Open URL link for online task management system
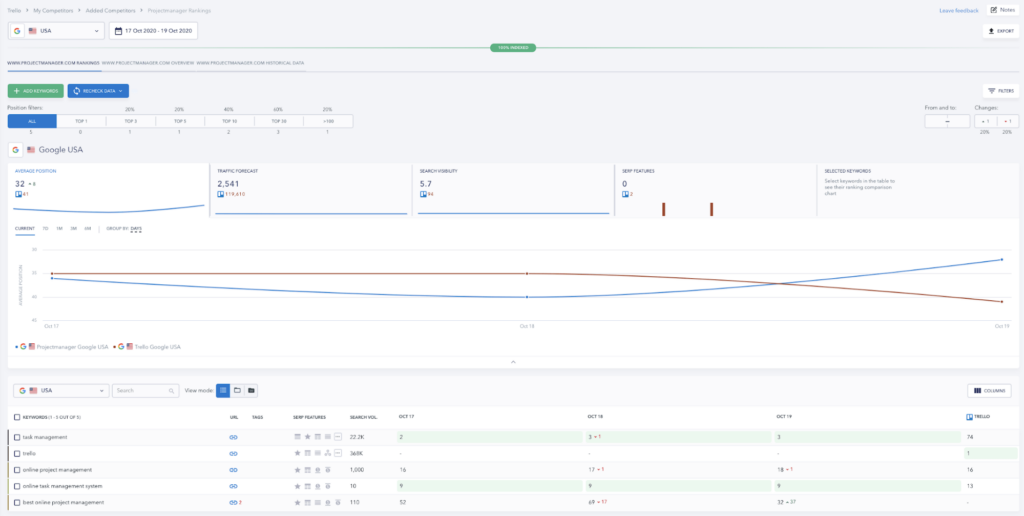Screen dimensions: 1024x516 (x=233, y=486)
